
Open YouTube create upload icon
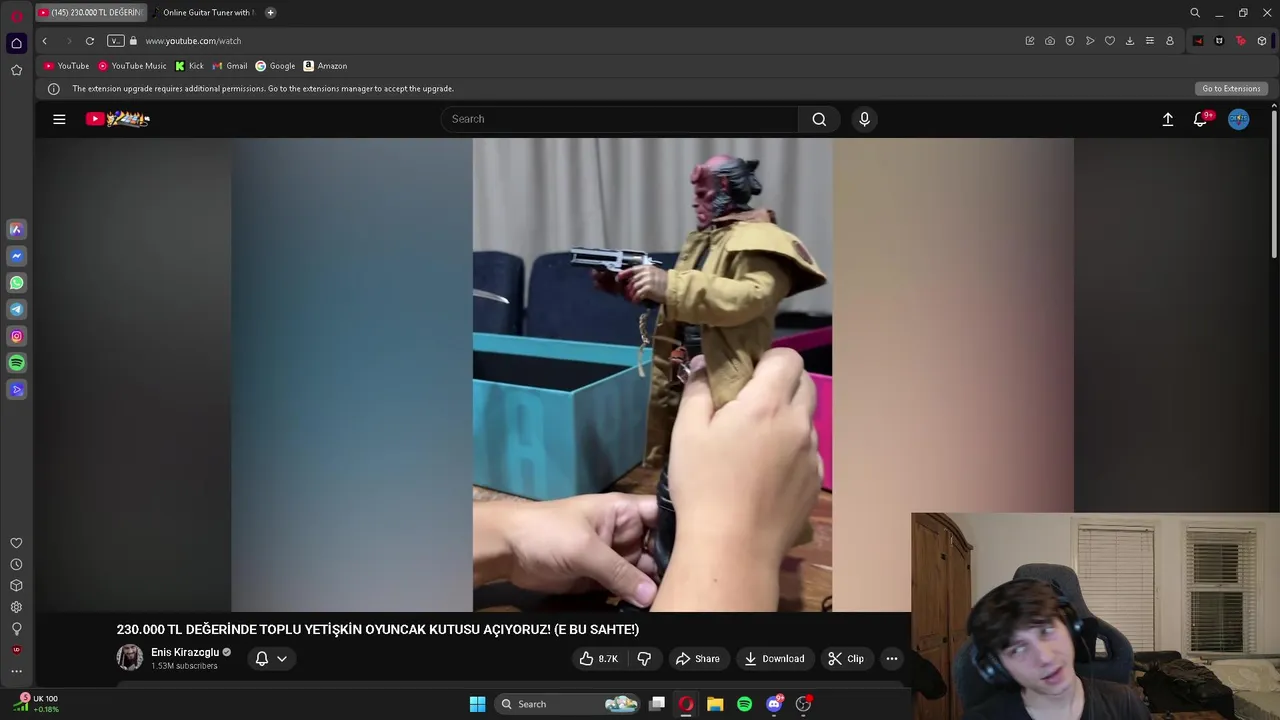pos(1167,119)
